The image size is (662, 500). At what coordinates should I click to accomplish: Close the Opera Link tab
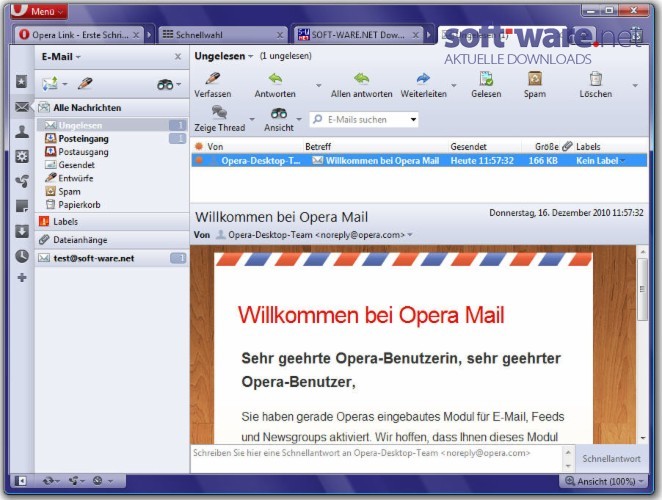tap(136, 35)
